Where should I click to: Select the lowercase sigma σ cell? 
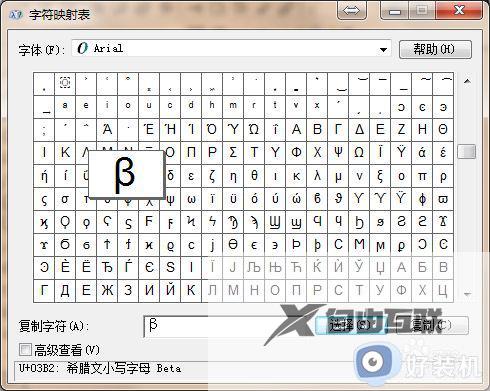[65, 199]
